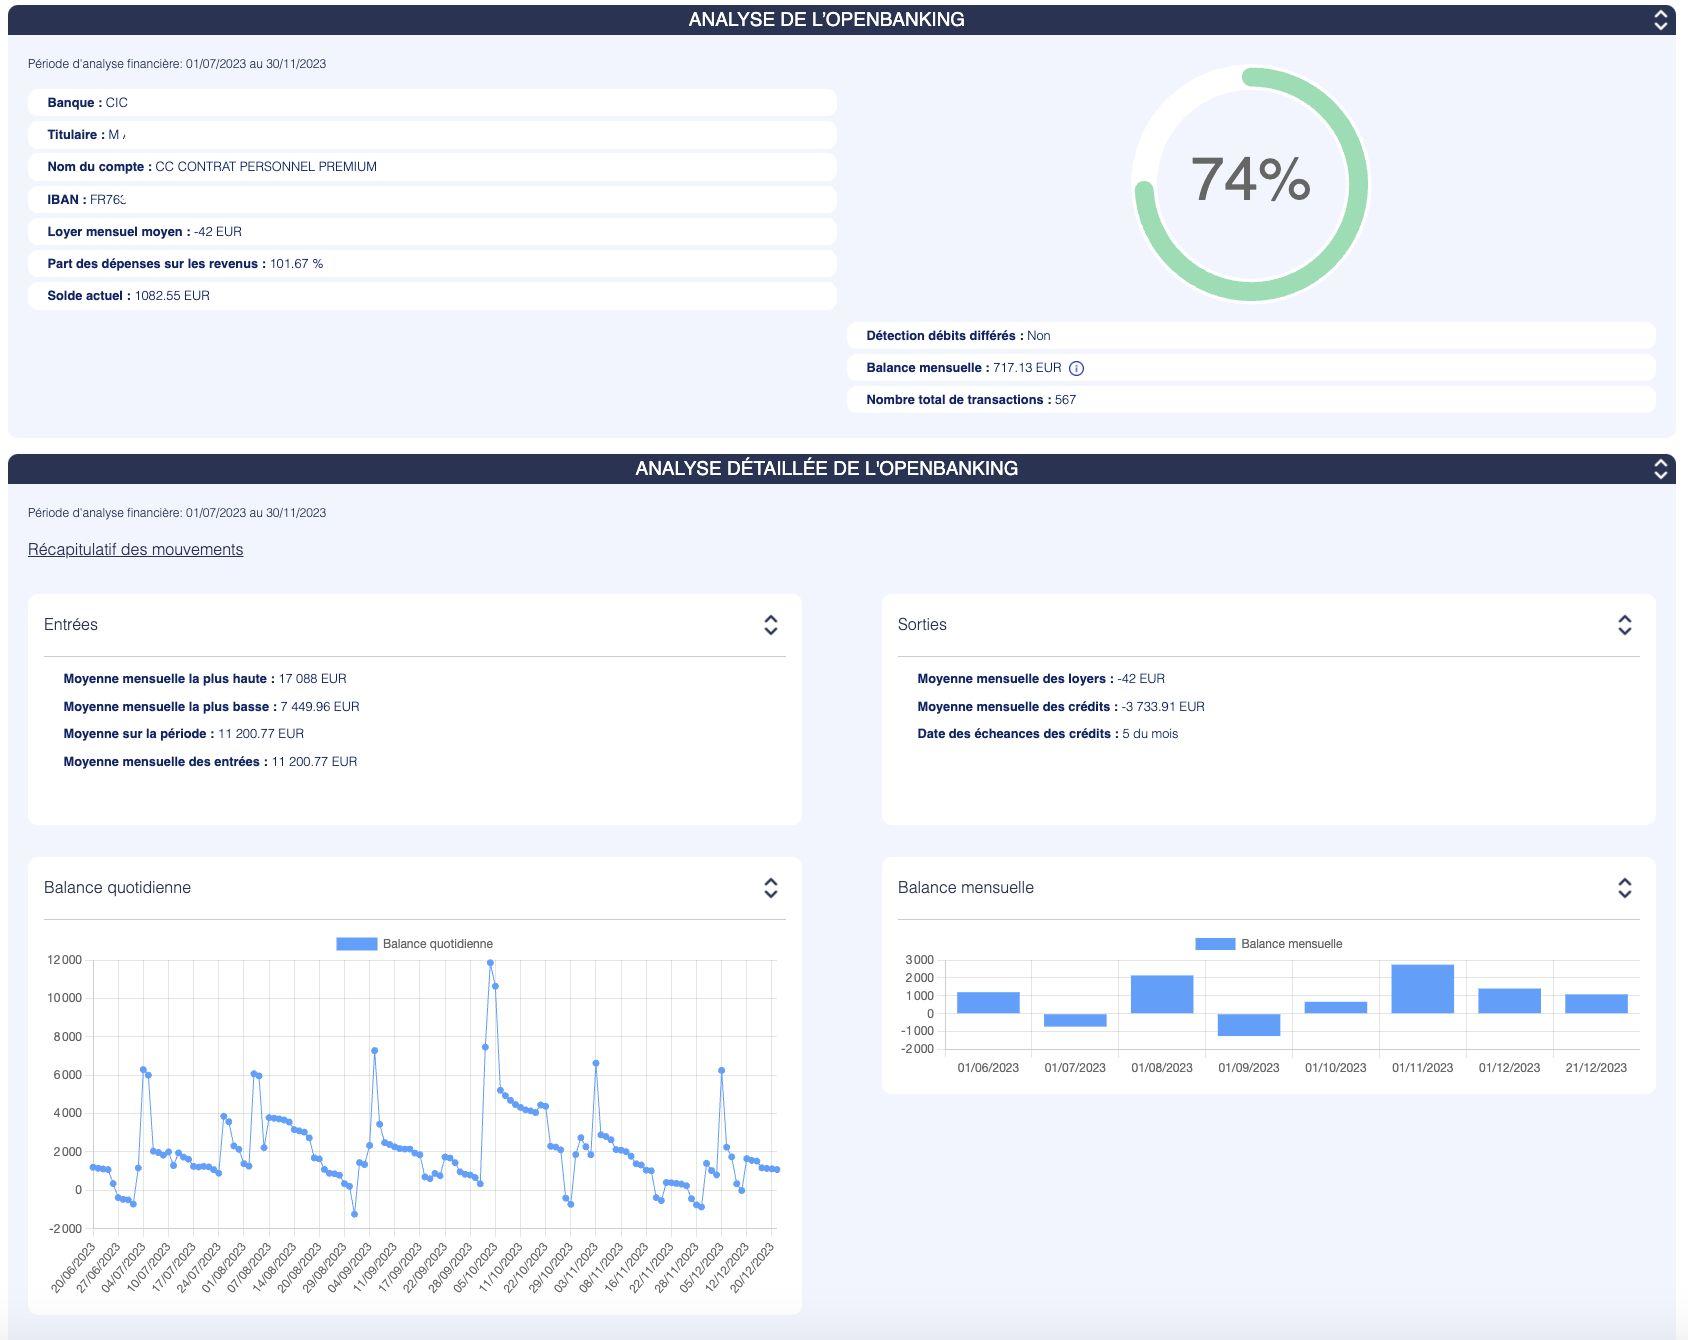Toggle the Balance quotidienne legend swatch
1688x1340 pixels.
356,944
